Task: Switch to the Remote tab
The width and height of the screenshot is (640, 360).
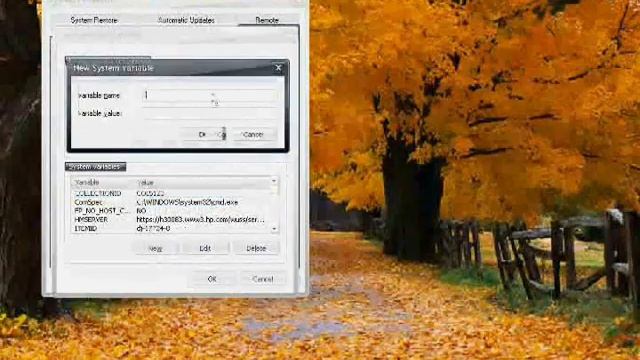Action: [x=267, y=20]
